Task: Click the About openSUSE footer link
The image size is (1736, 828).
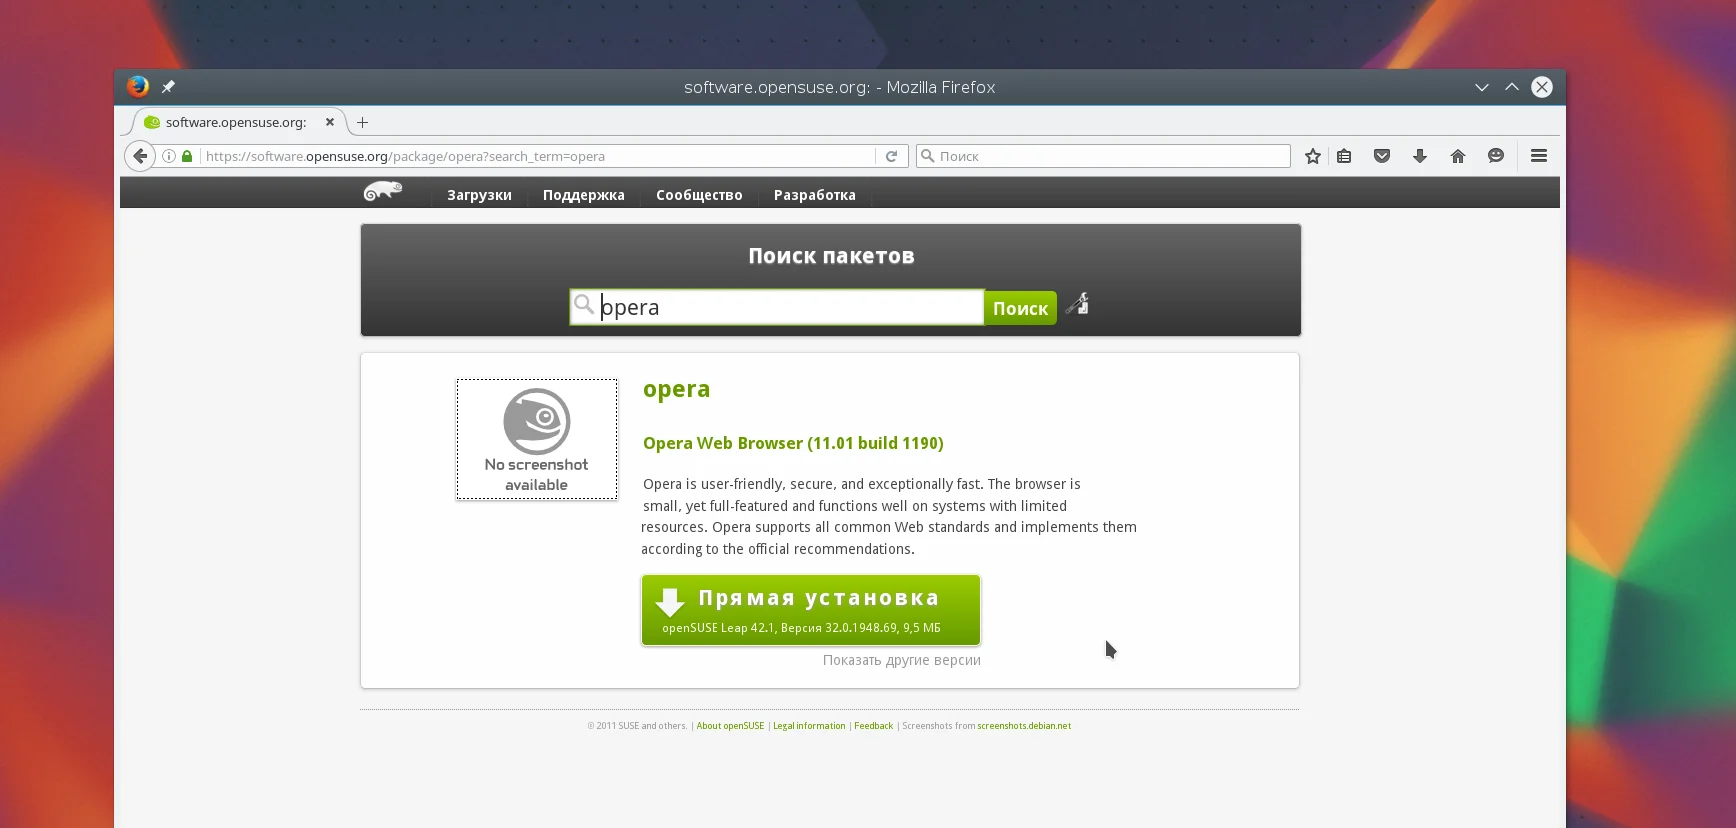Action: [x=730, y=726]
